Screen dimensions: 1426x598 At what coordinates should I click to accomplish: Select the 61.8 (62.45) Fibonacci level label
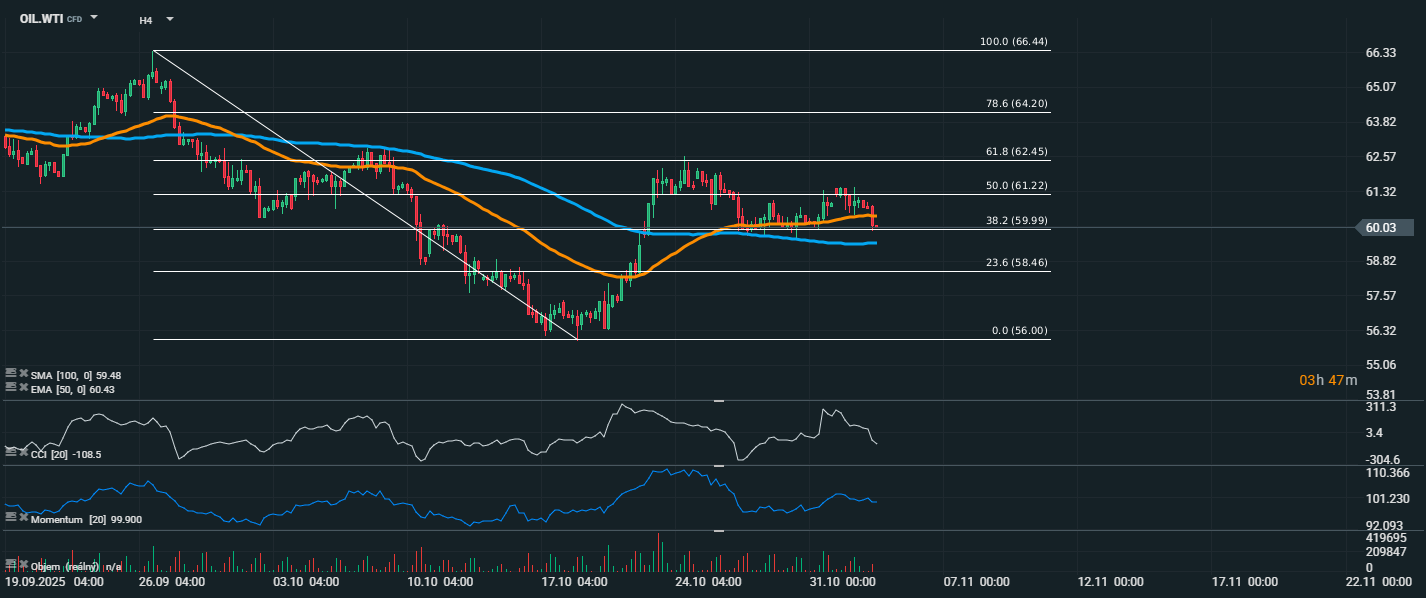pos(1014,152)
